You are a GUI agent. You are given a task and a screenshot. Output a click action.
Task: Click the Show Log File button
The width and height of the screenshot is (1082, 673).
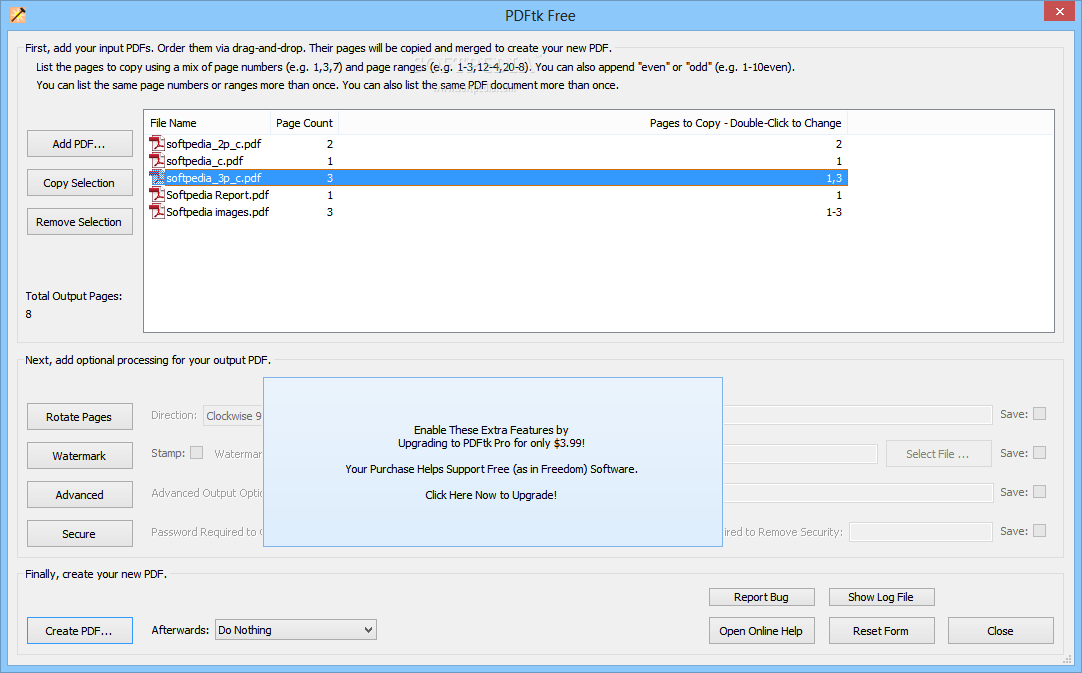pyautogui.click(x=881, y=597)
